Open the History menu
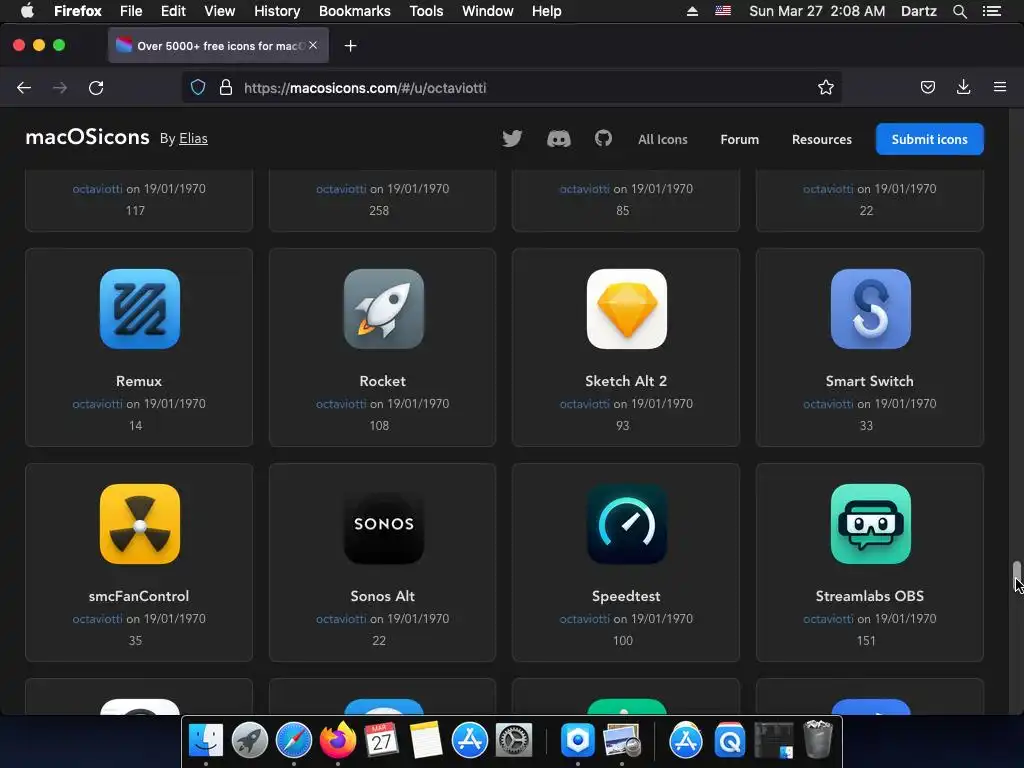 (277, 11)
